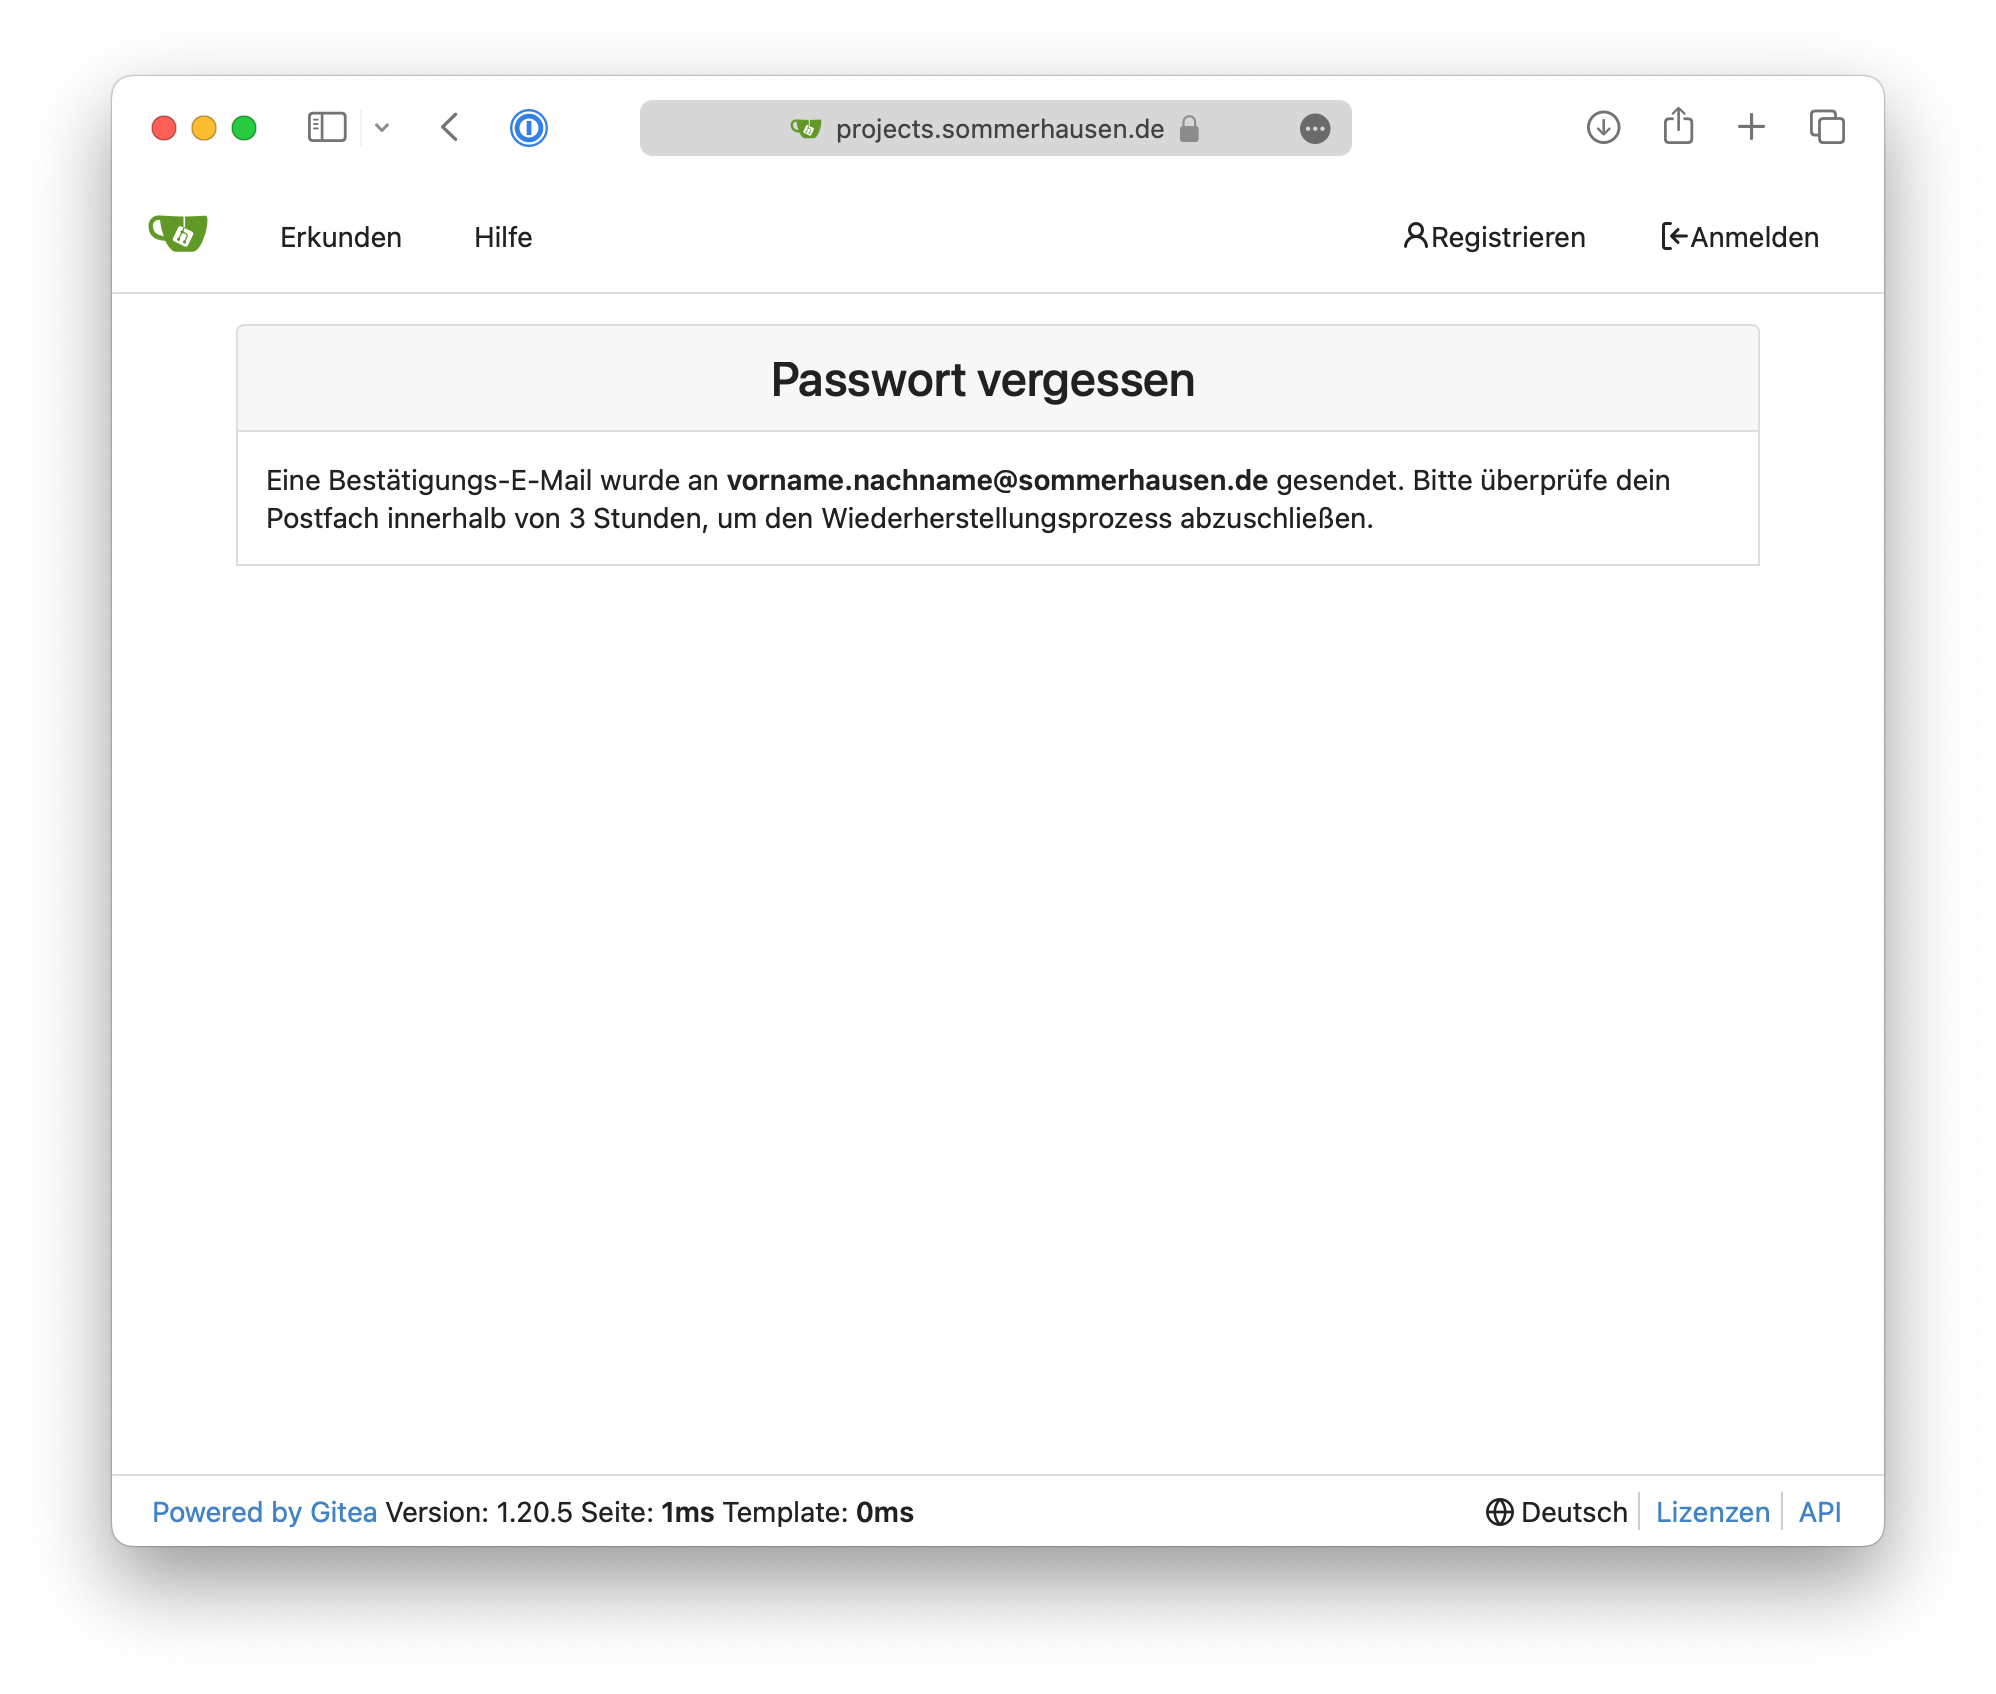The width and height of the screenshot is (1996, 1694).
Task: Open the Erkunden menu item
Action: point(341,238)
